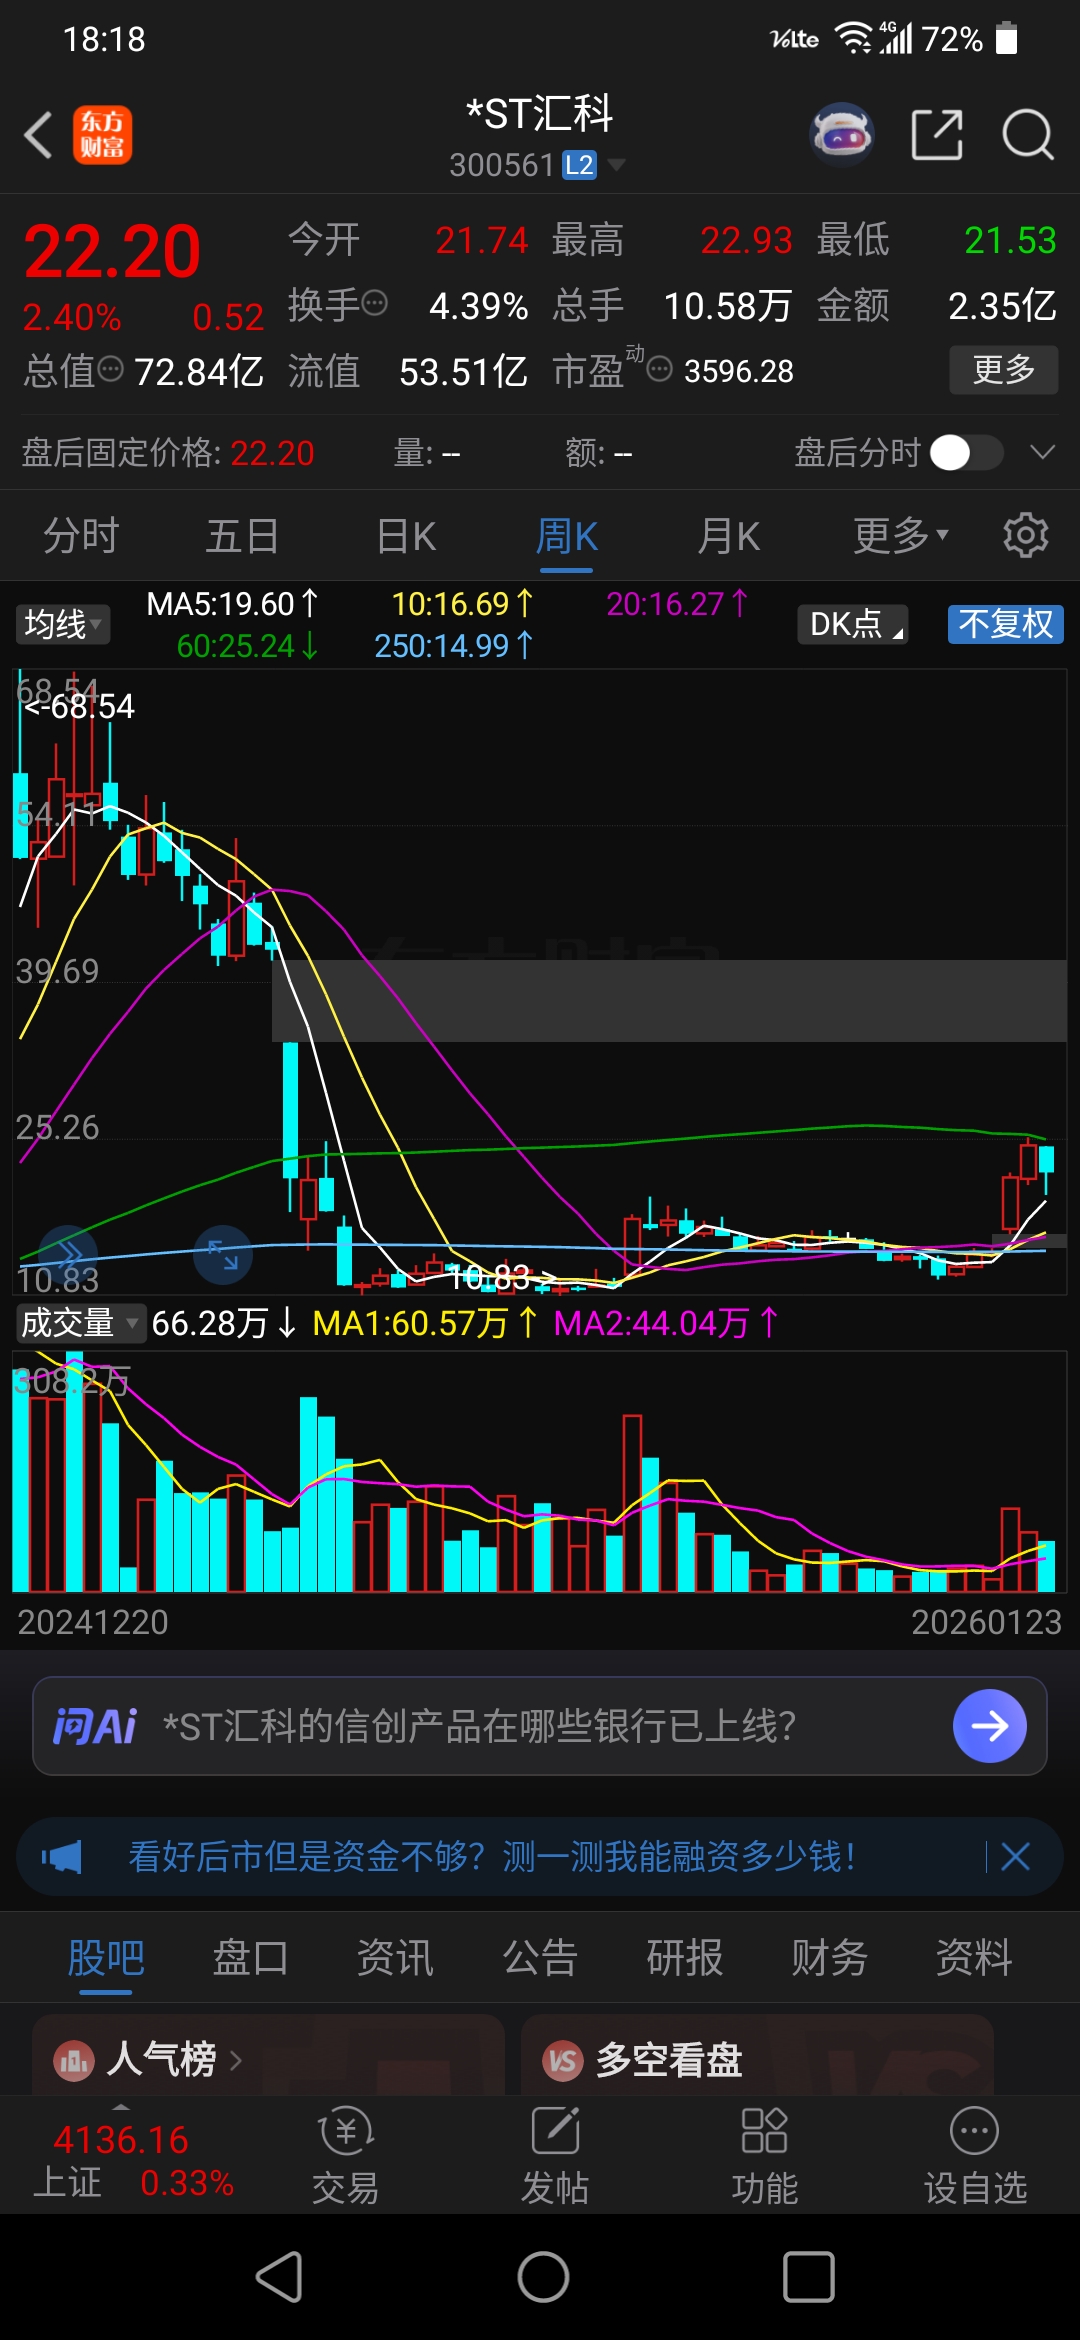Tap the 东方财富 orange logo
The height and width of the screenshot is (2340, 1080).
[x=102, y=135]
